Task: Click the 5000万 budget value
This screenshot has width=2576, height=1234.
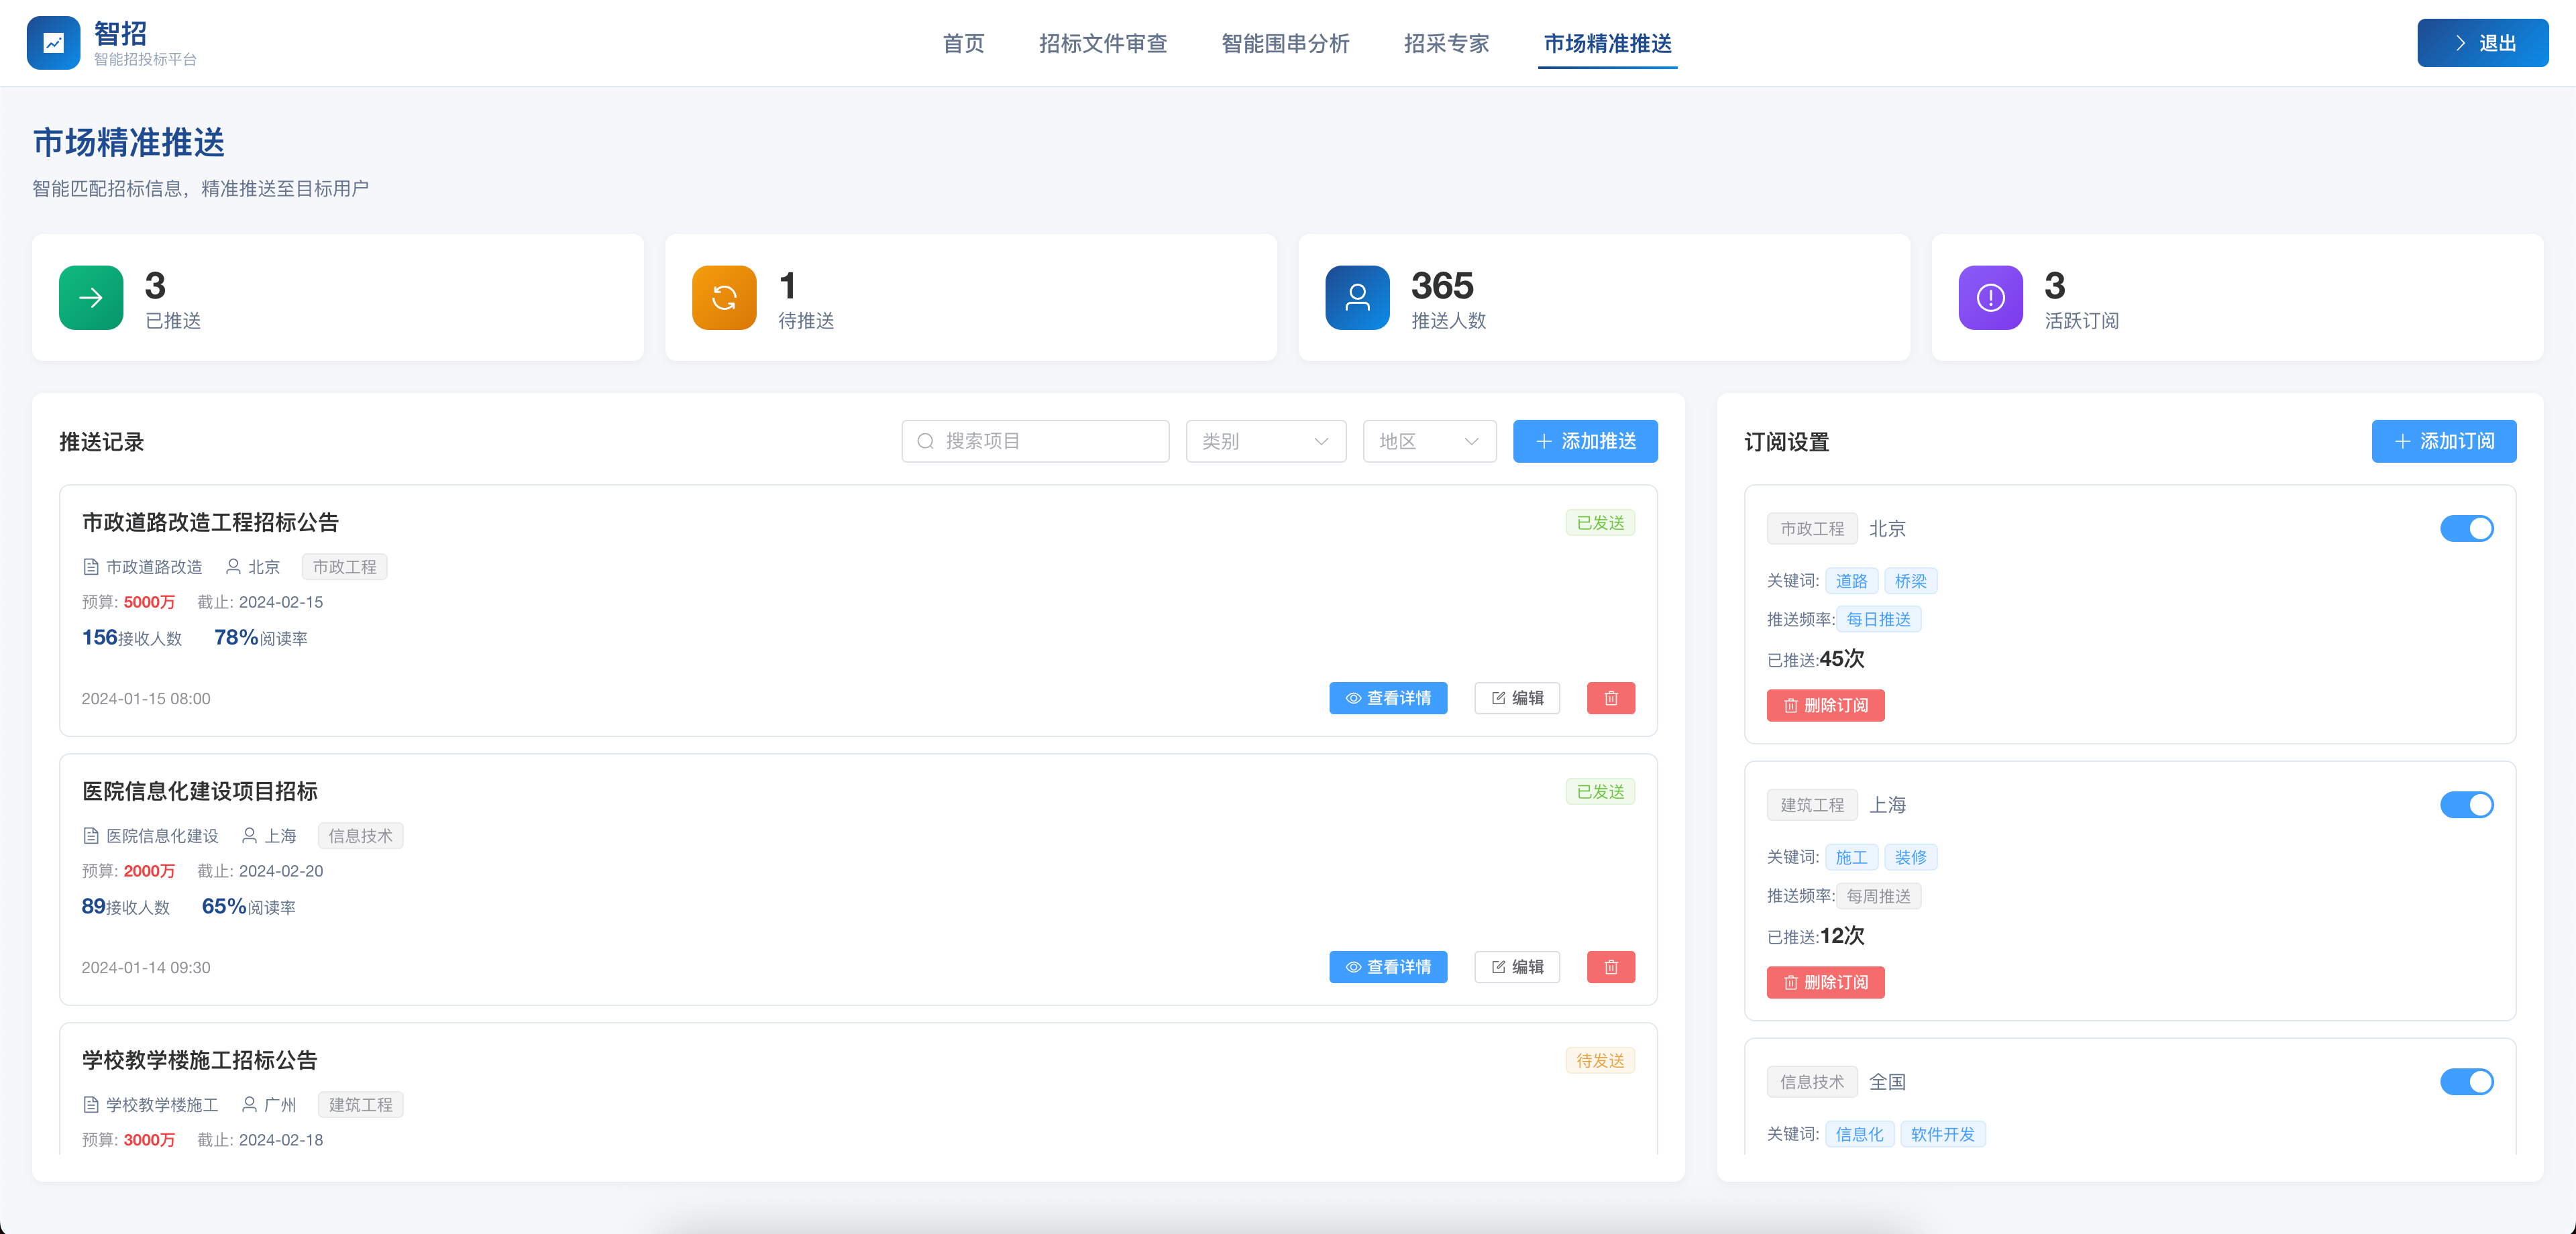Action: (149, 602)
